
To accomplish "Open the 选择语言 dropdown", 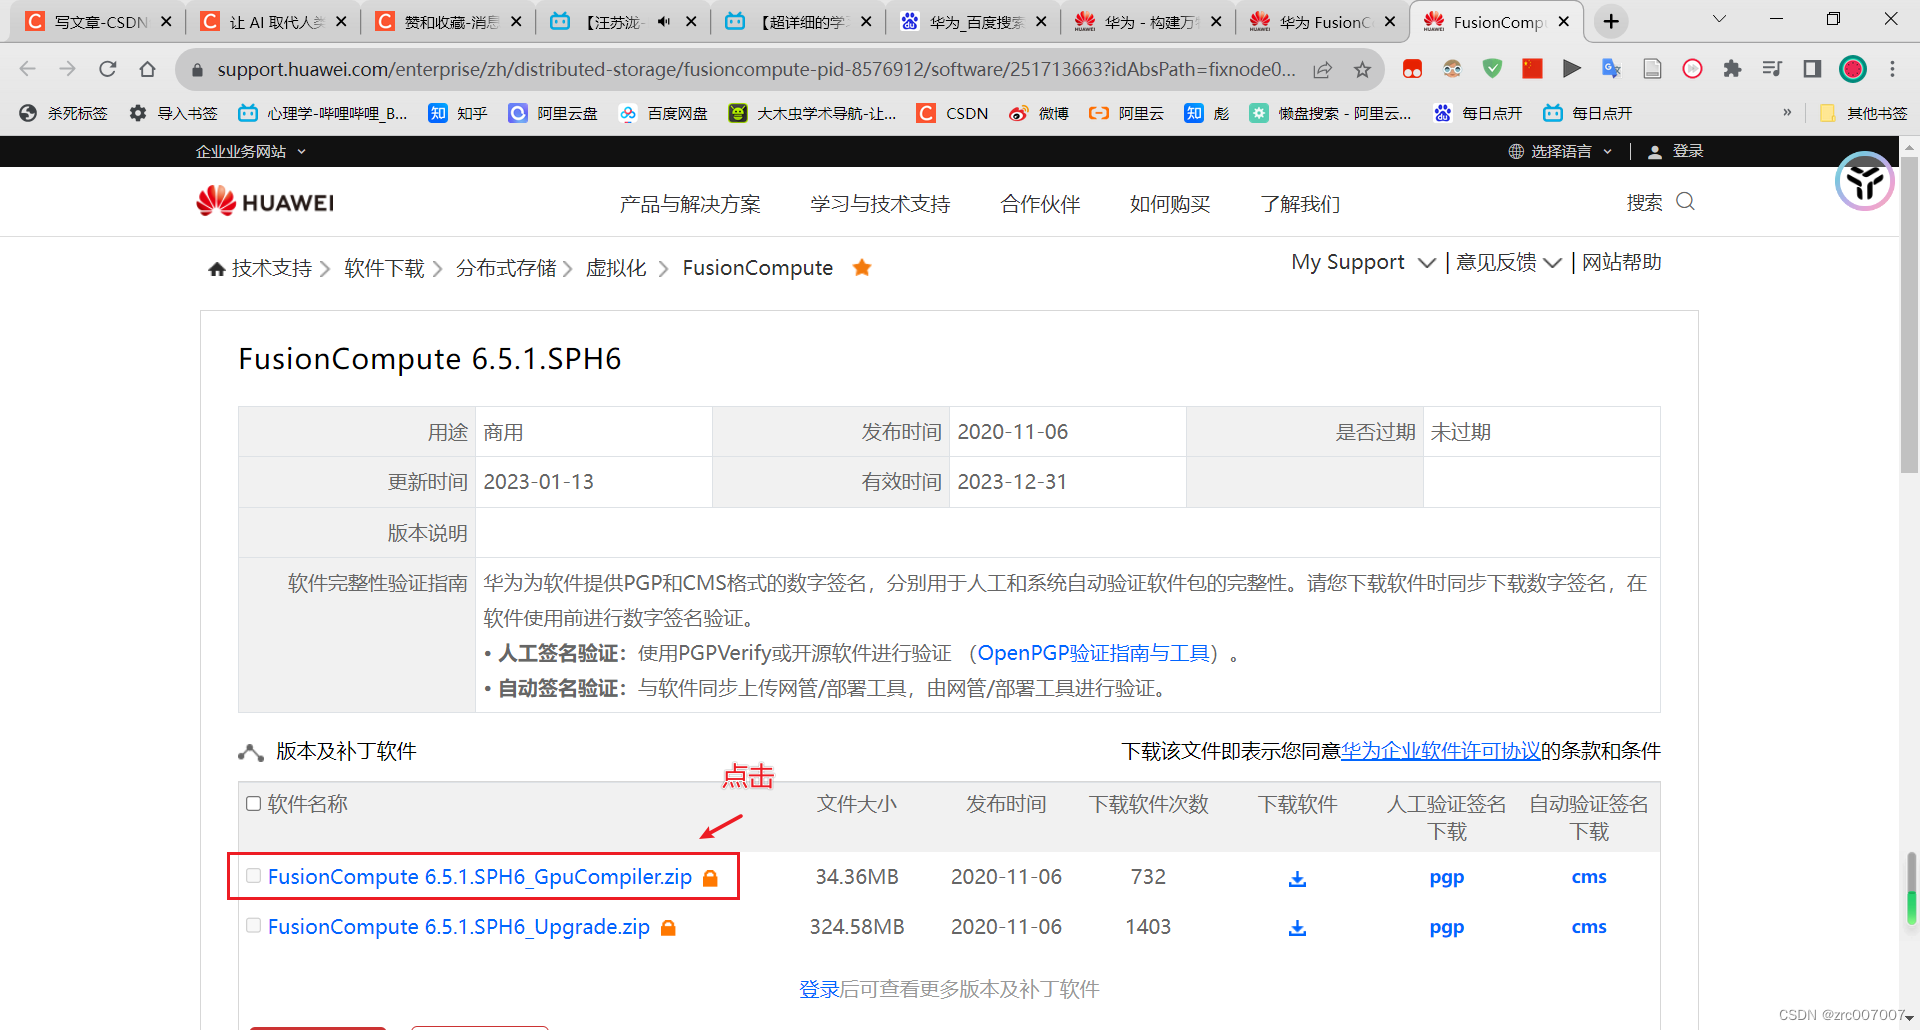I will pos(1560,151).
